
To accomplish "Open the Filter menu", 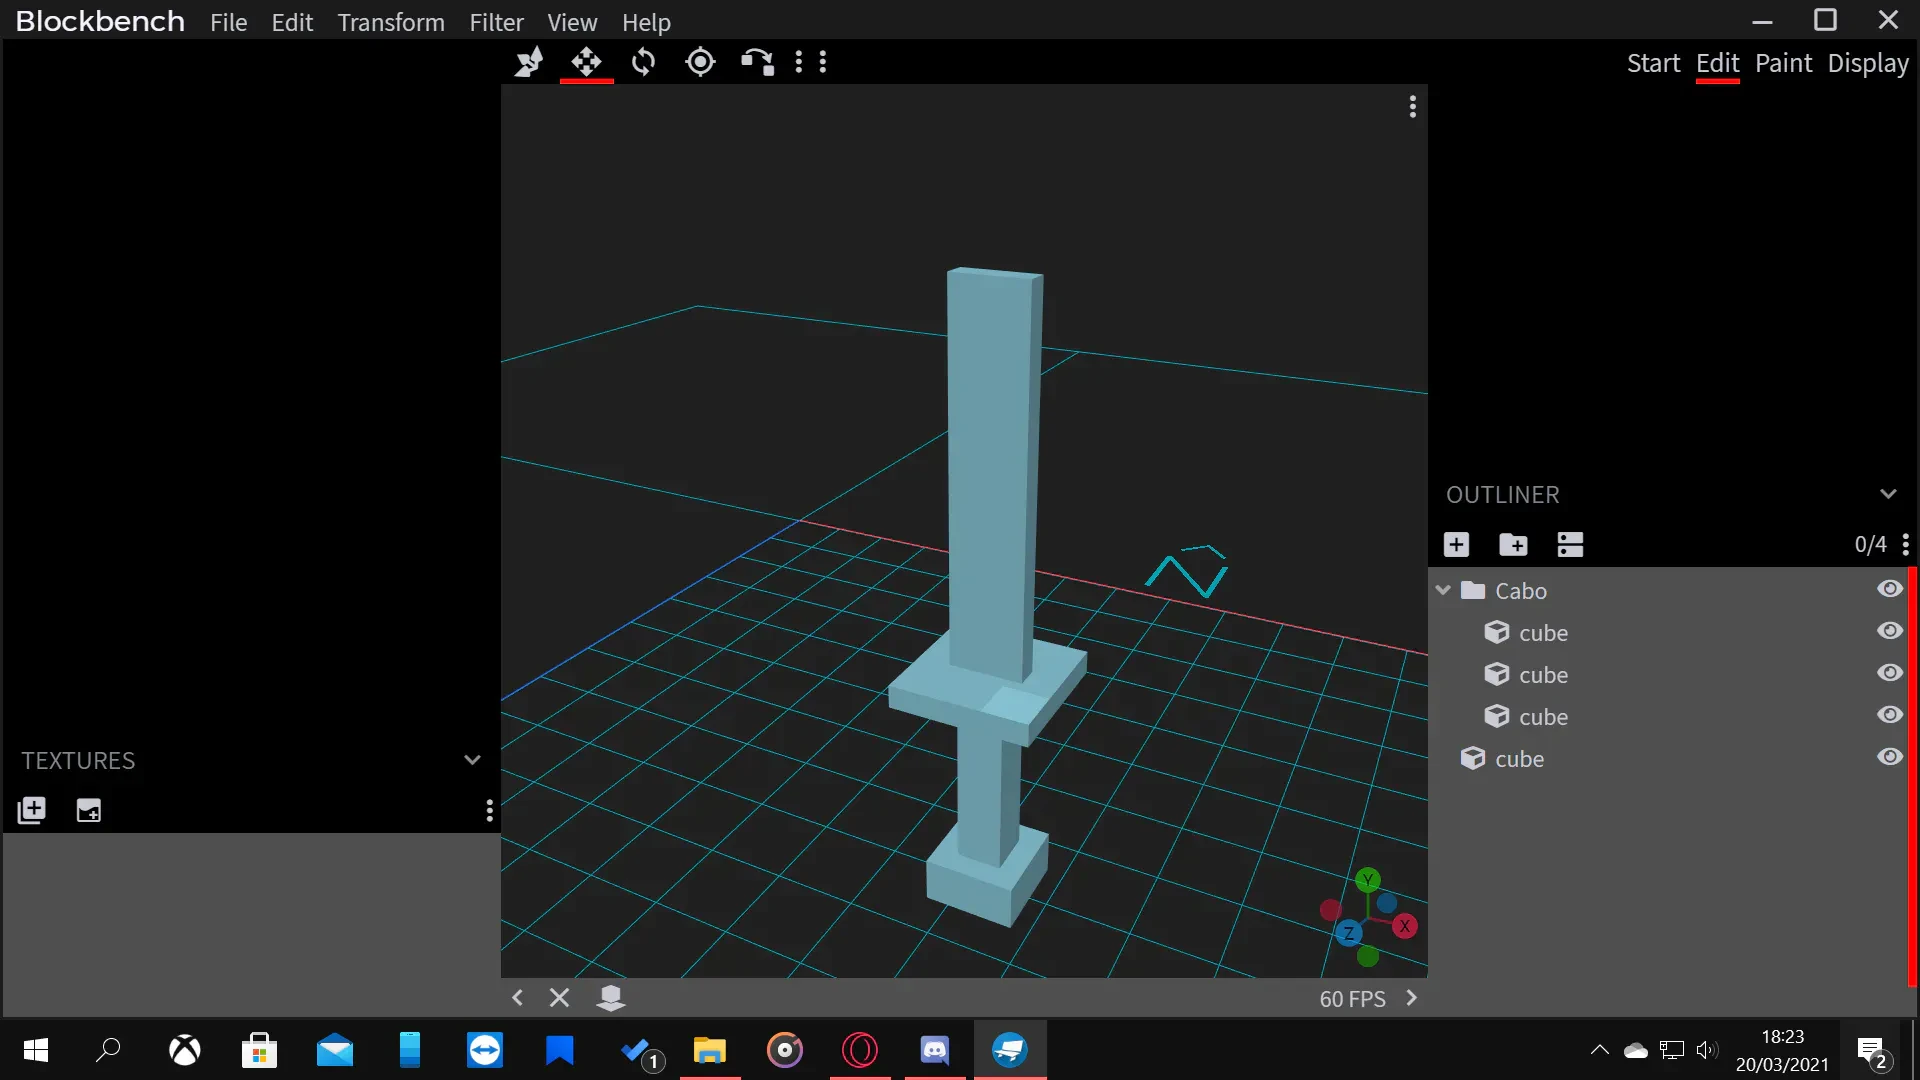I will pos(497,22).
